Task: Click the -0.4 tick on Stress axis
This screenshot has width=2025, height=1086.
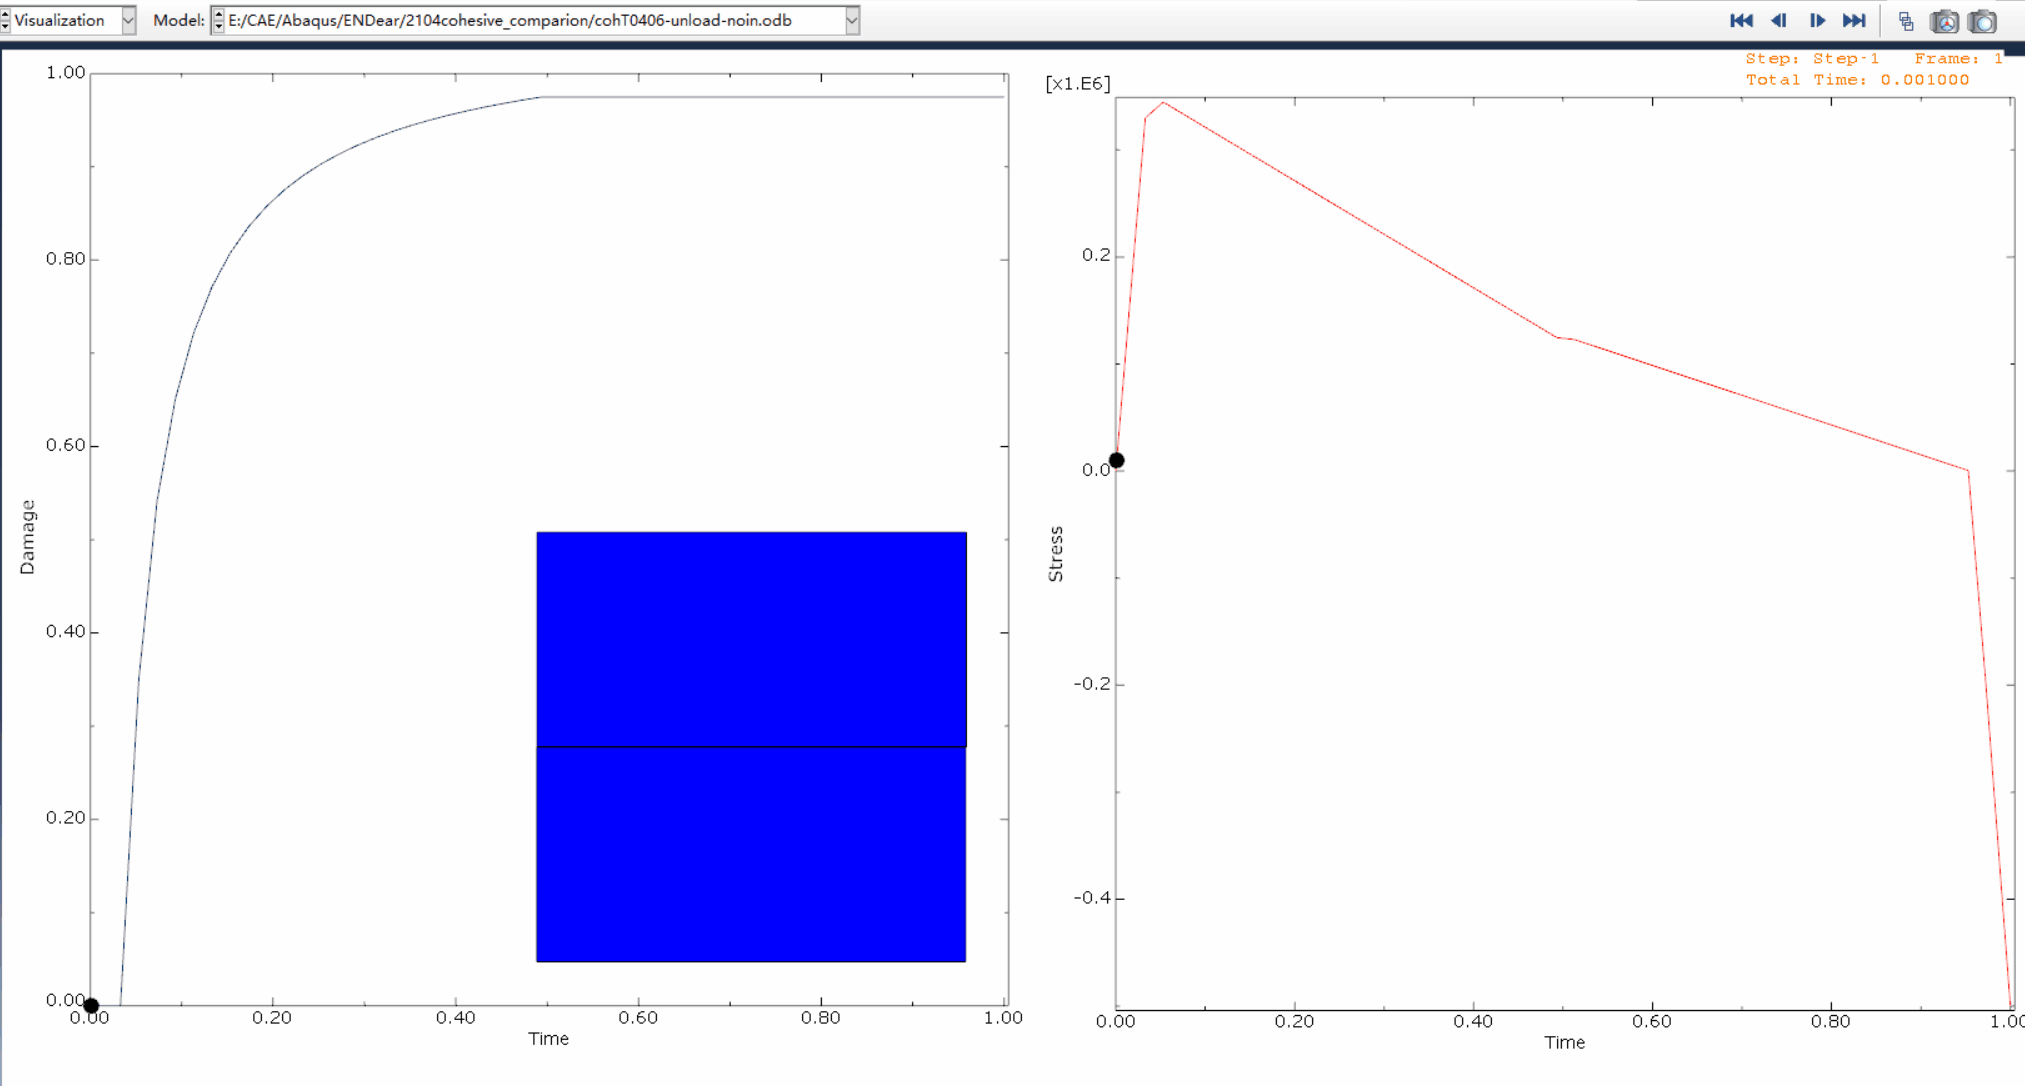Action: point(1092,897)
